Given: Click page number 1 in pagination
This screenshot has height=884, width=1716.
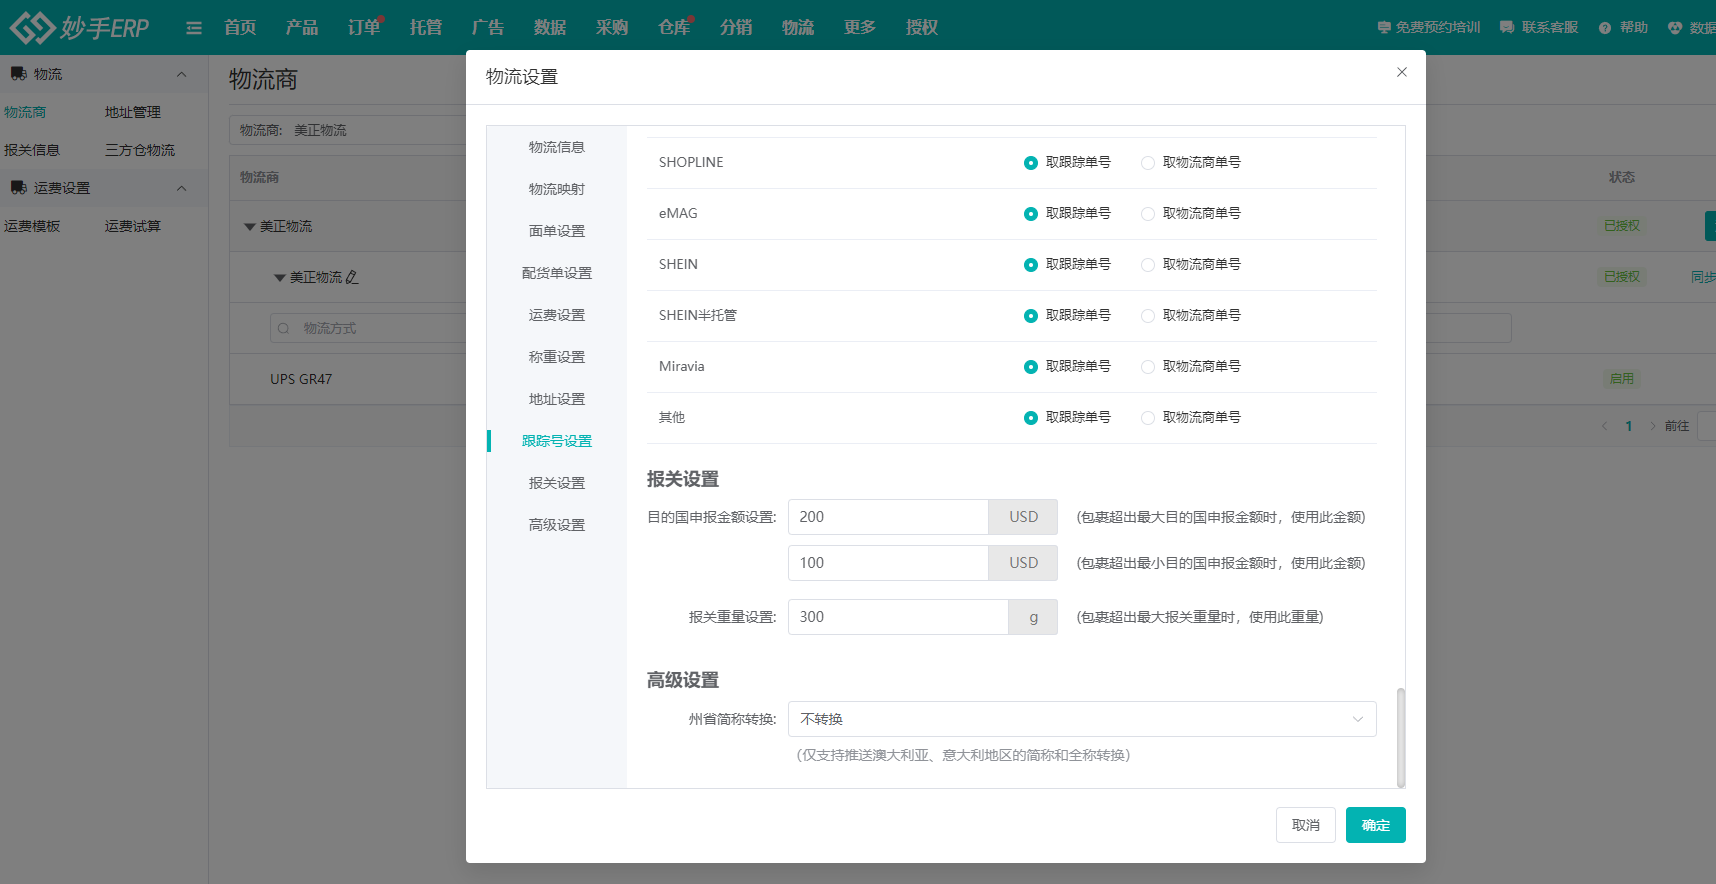Looking at the screenshot, I should (1629, 426).
